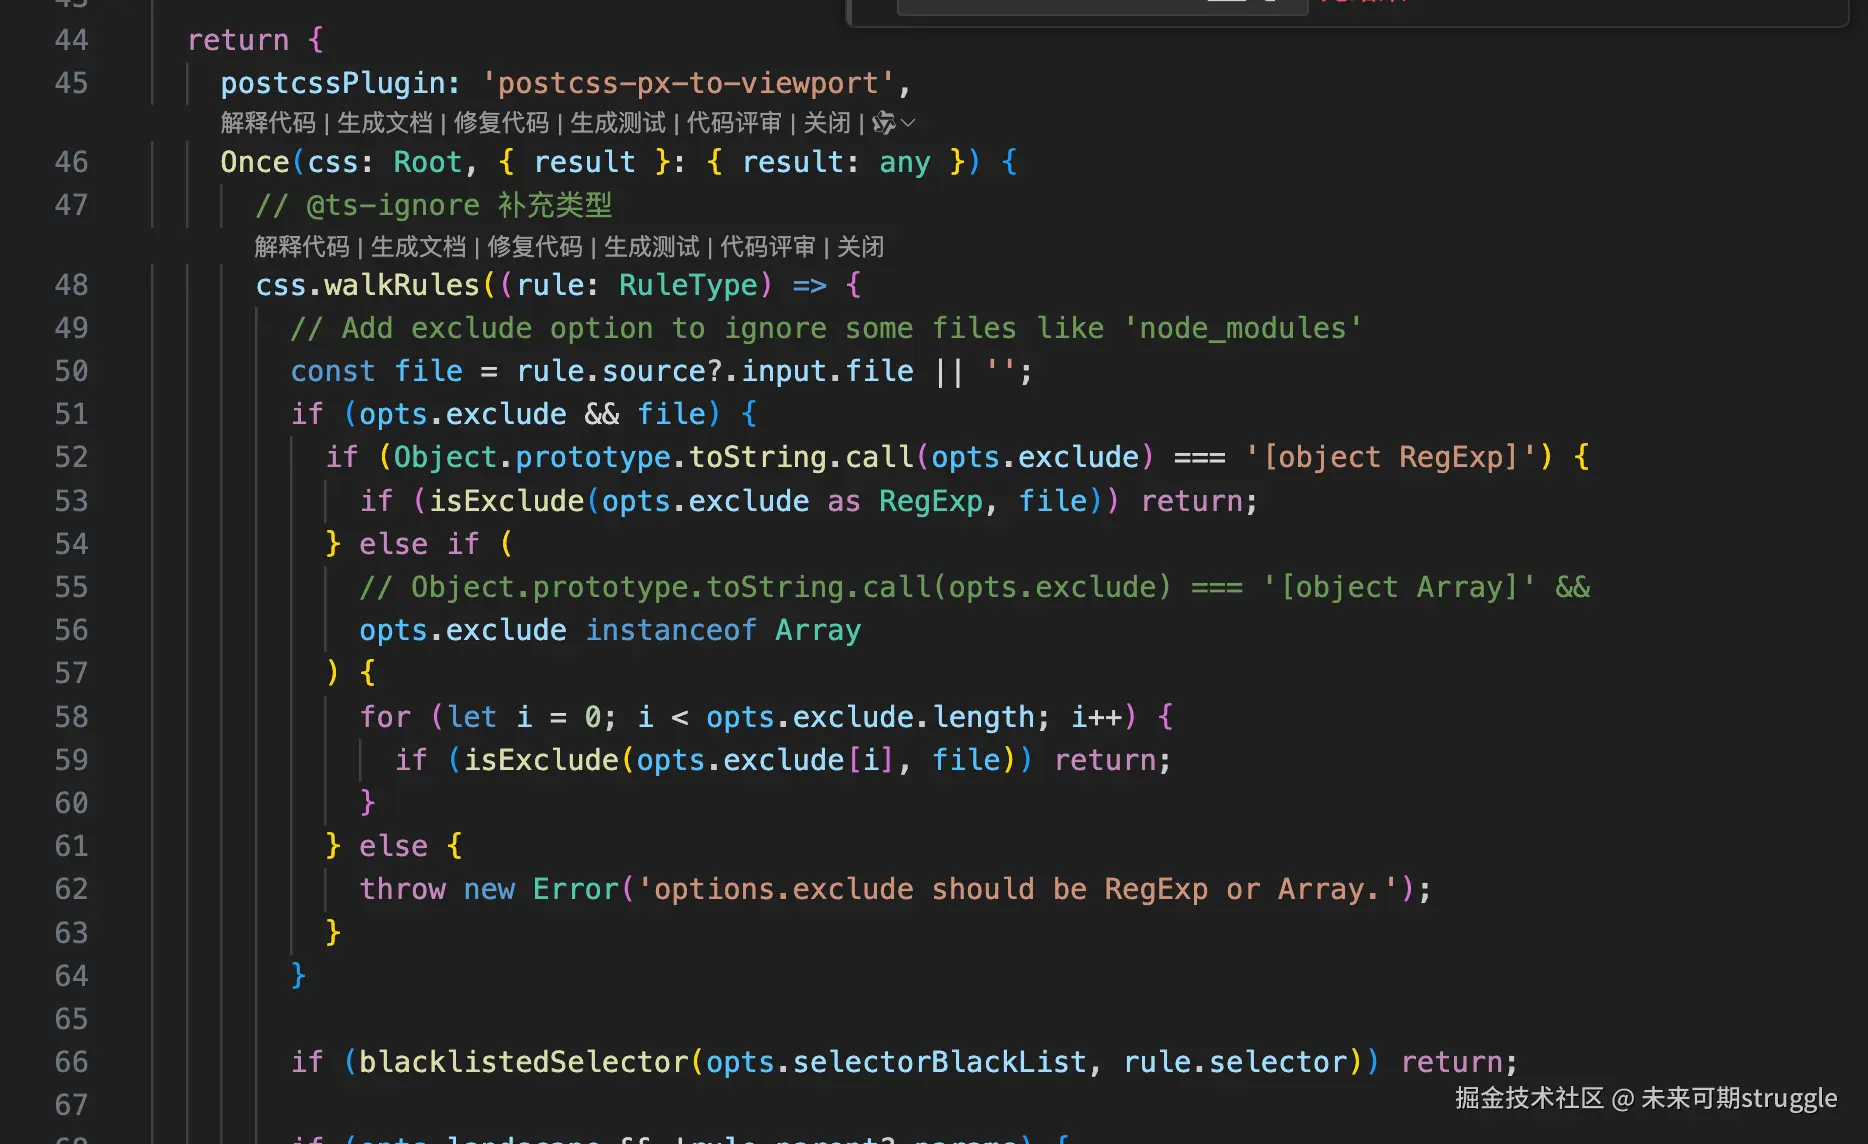Click line number 58 in the gutter
Image resolution: width=1868 pixels, height=1144 pixels.
click(x=71, y=717)
